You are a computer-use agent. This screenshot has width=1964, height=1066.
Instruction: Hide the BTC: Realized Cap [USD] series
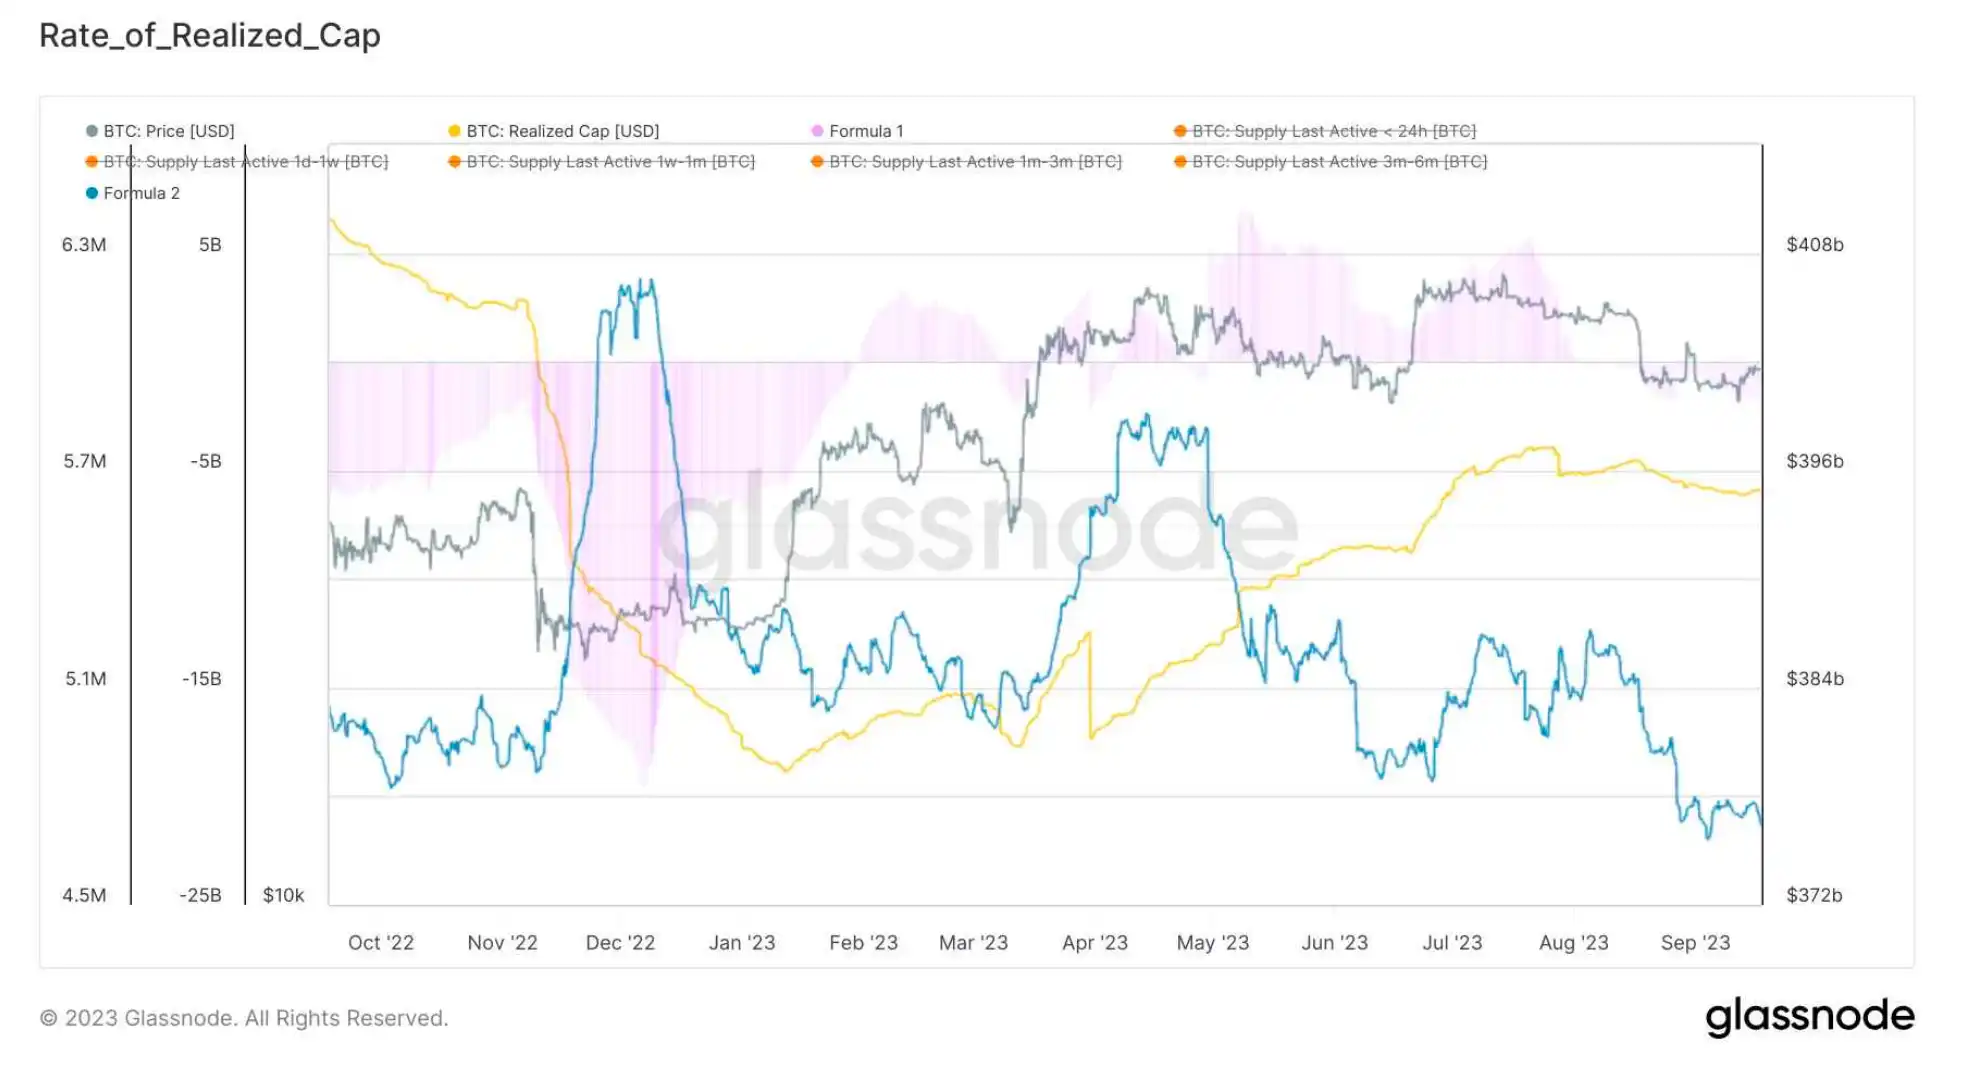click(562, 131)
